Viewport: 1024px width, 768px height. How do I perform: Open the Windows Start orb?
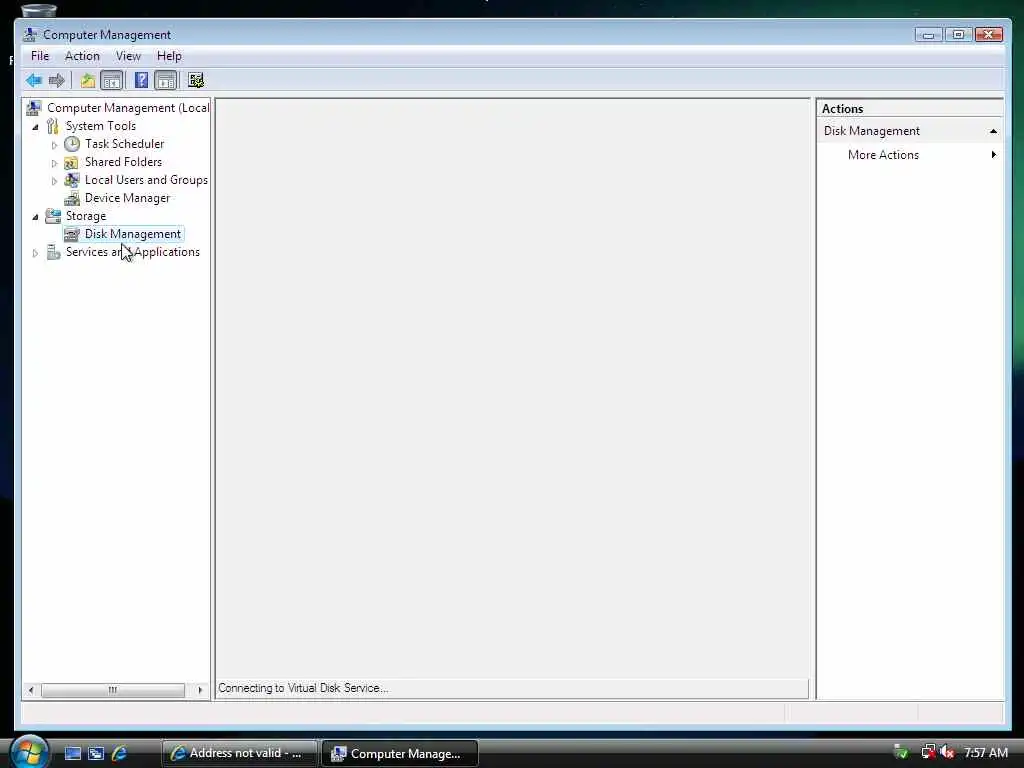[28, 752]
